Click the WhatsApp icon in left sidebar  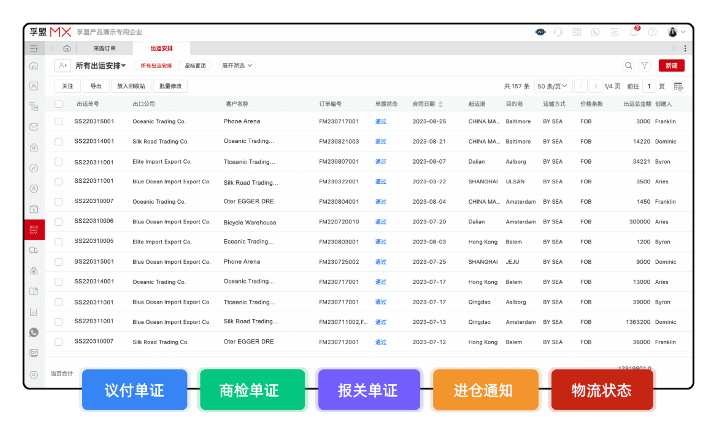coord(34,332)
